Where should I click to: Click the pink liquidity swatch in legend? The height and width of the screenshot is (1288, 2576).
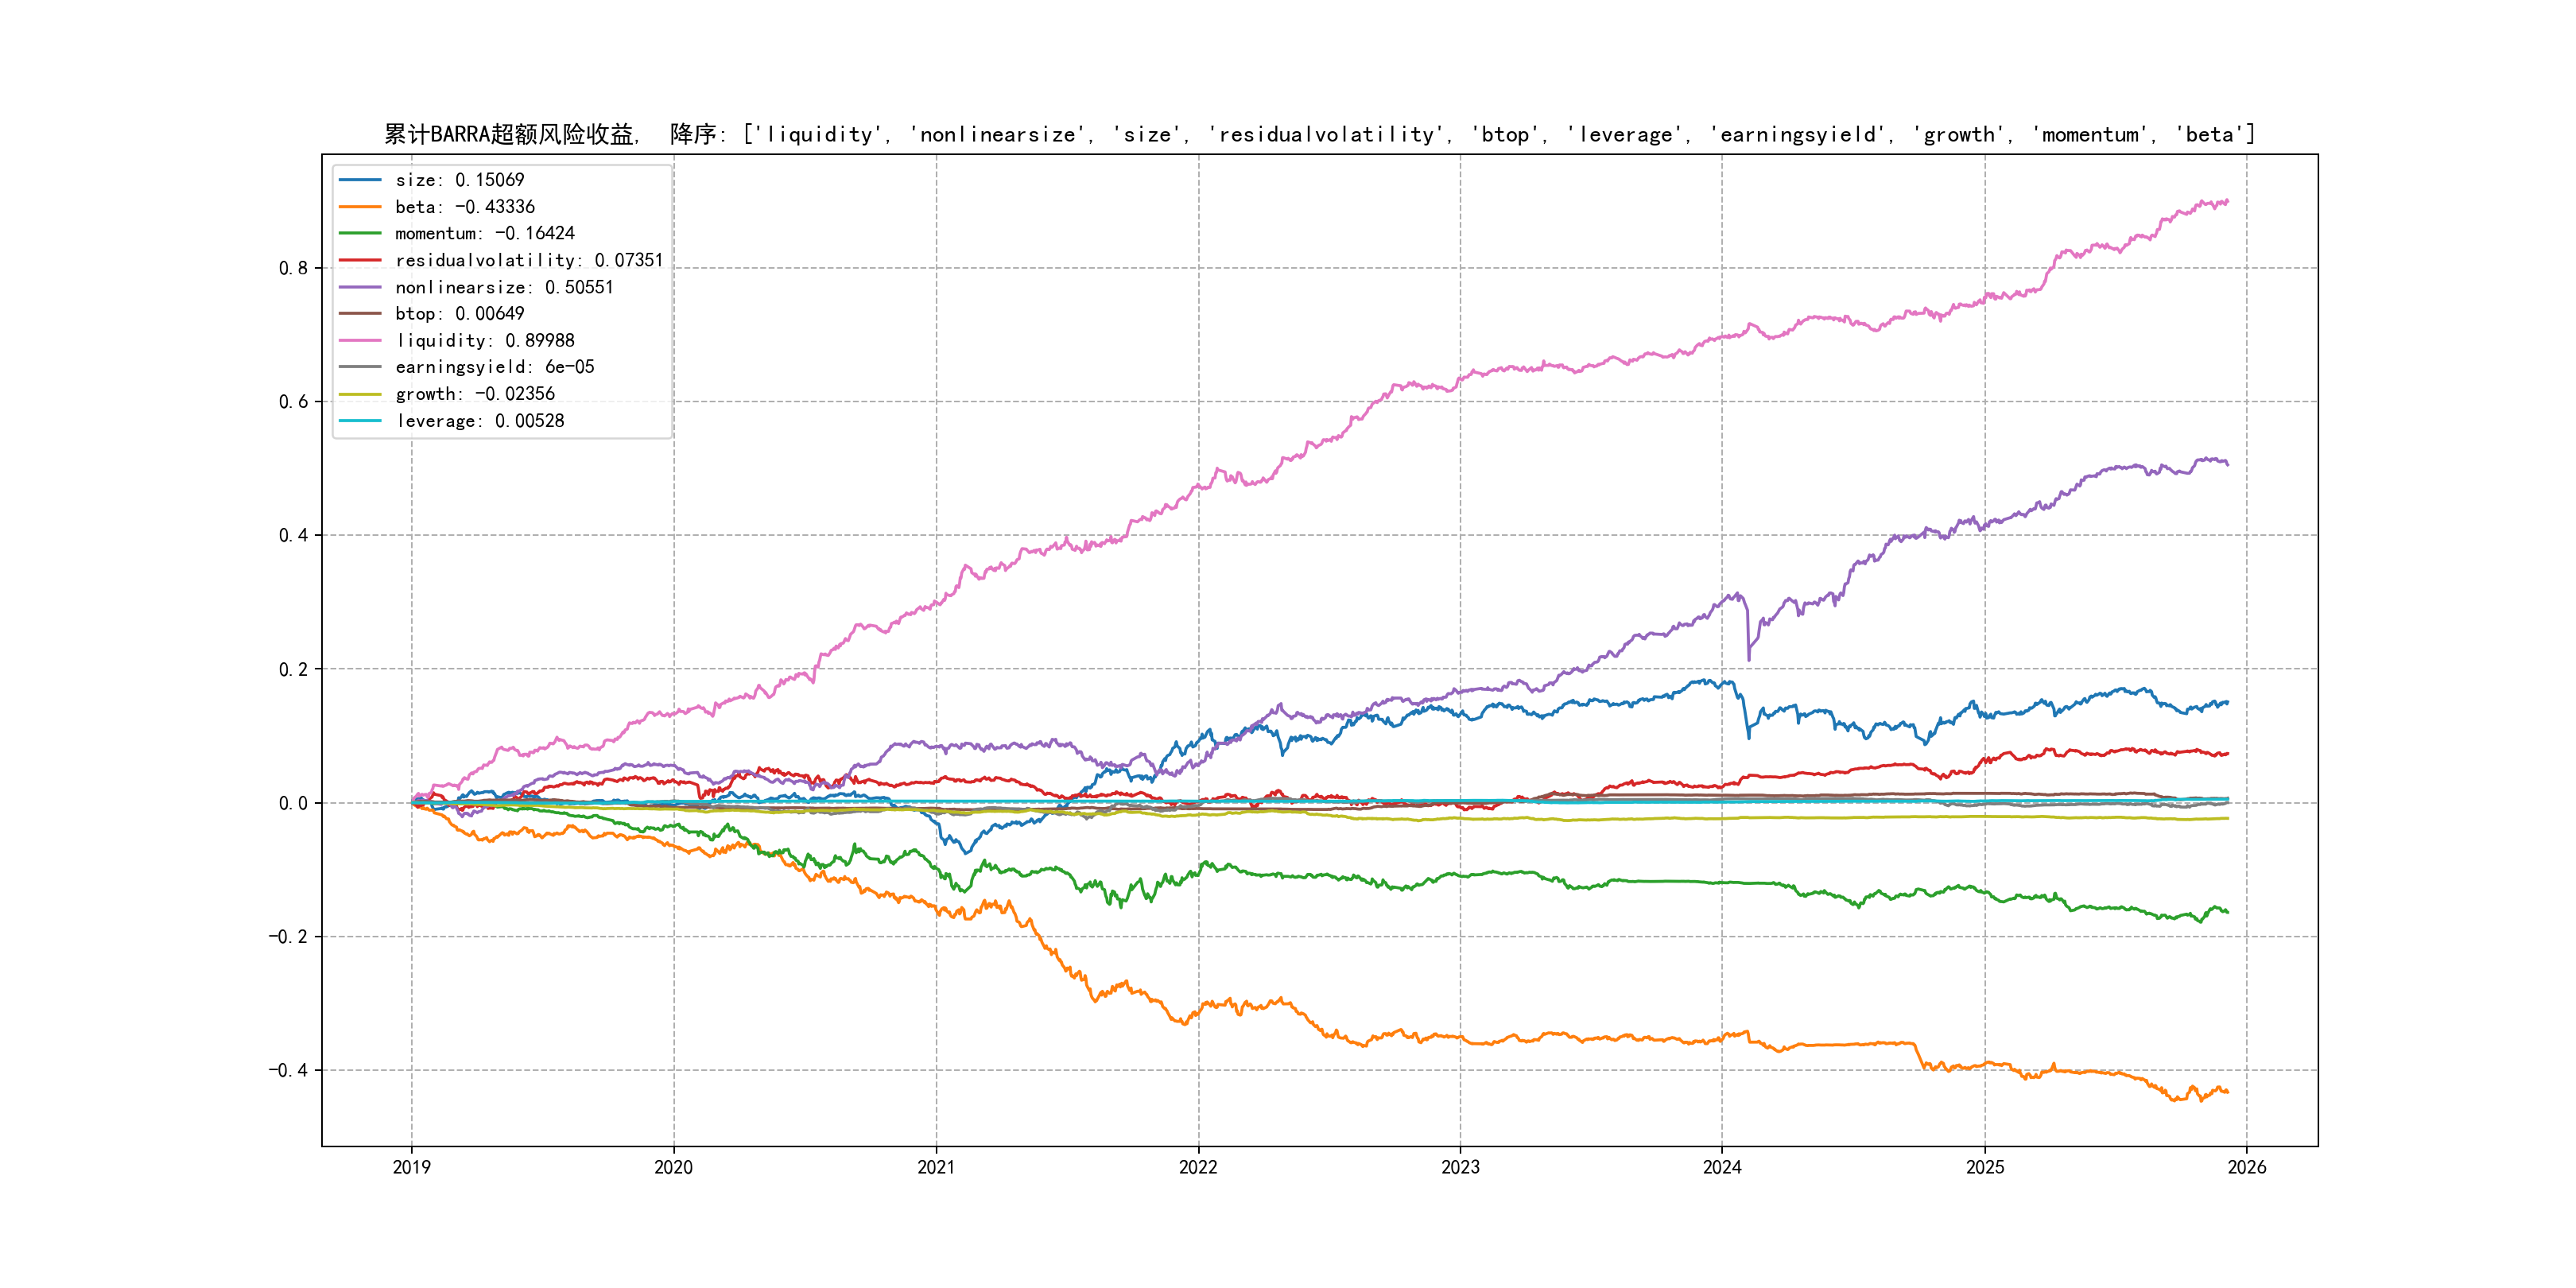[x=360, y=341]
